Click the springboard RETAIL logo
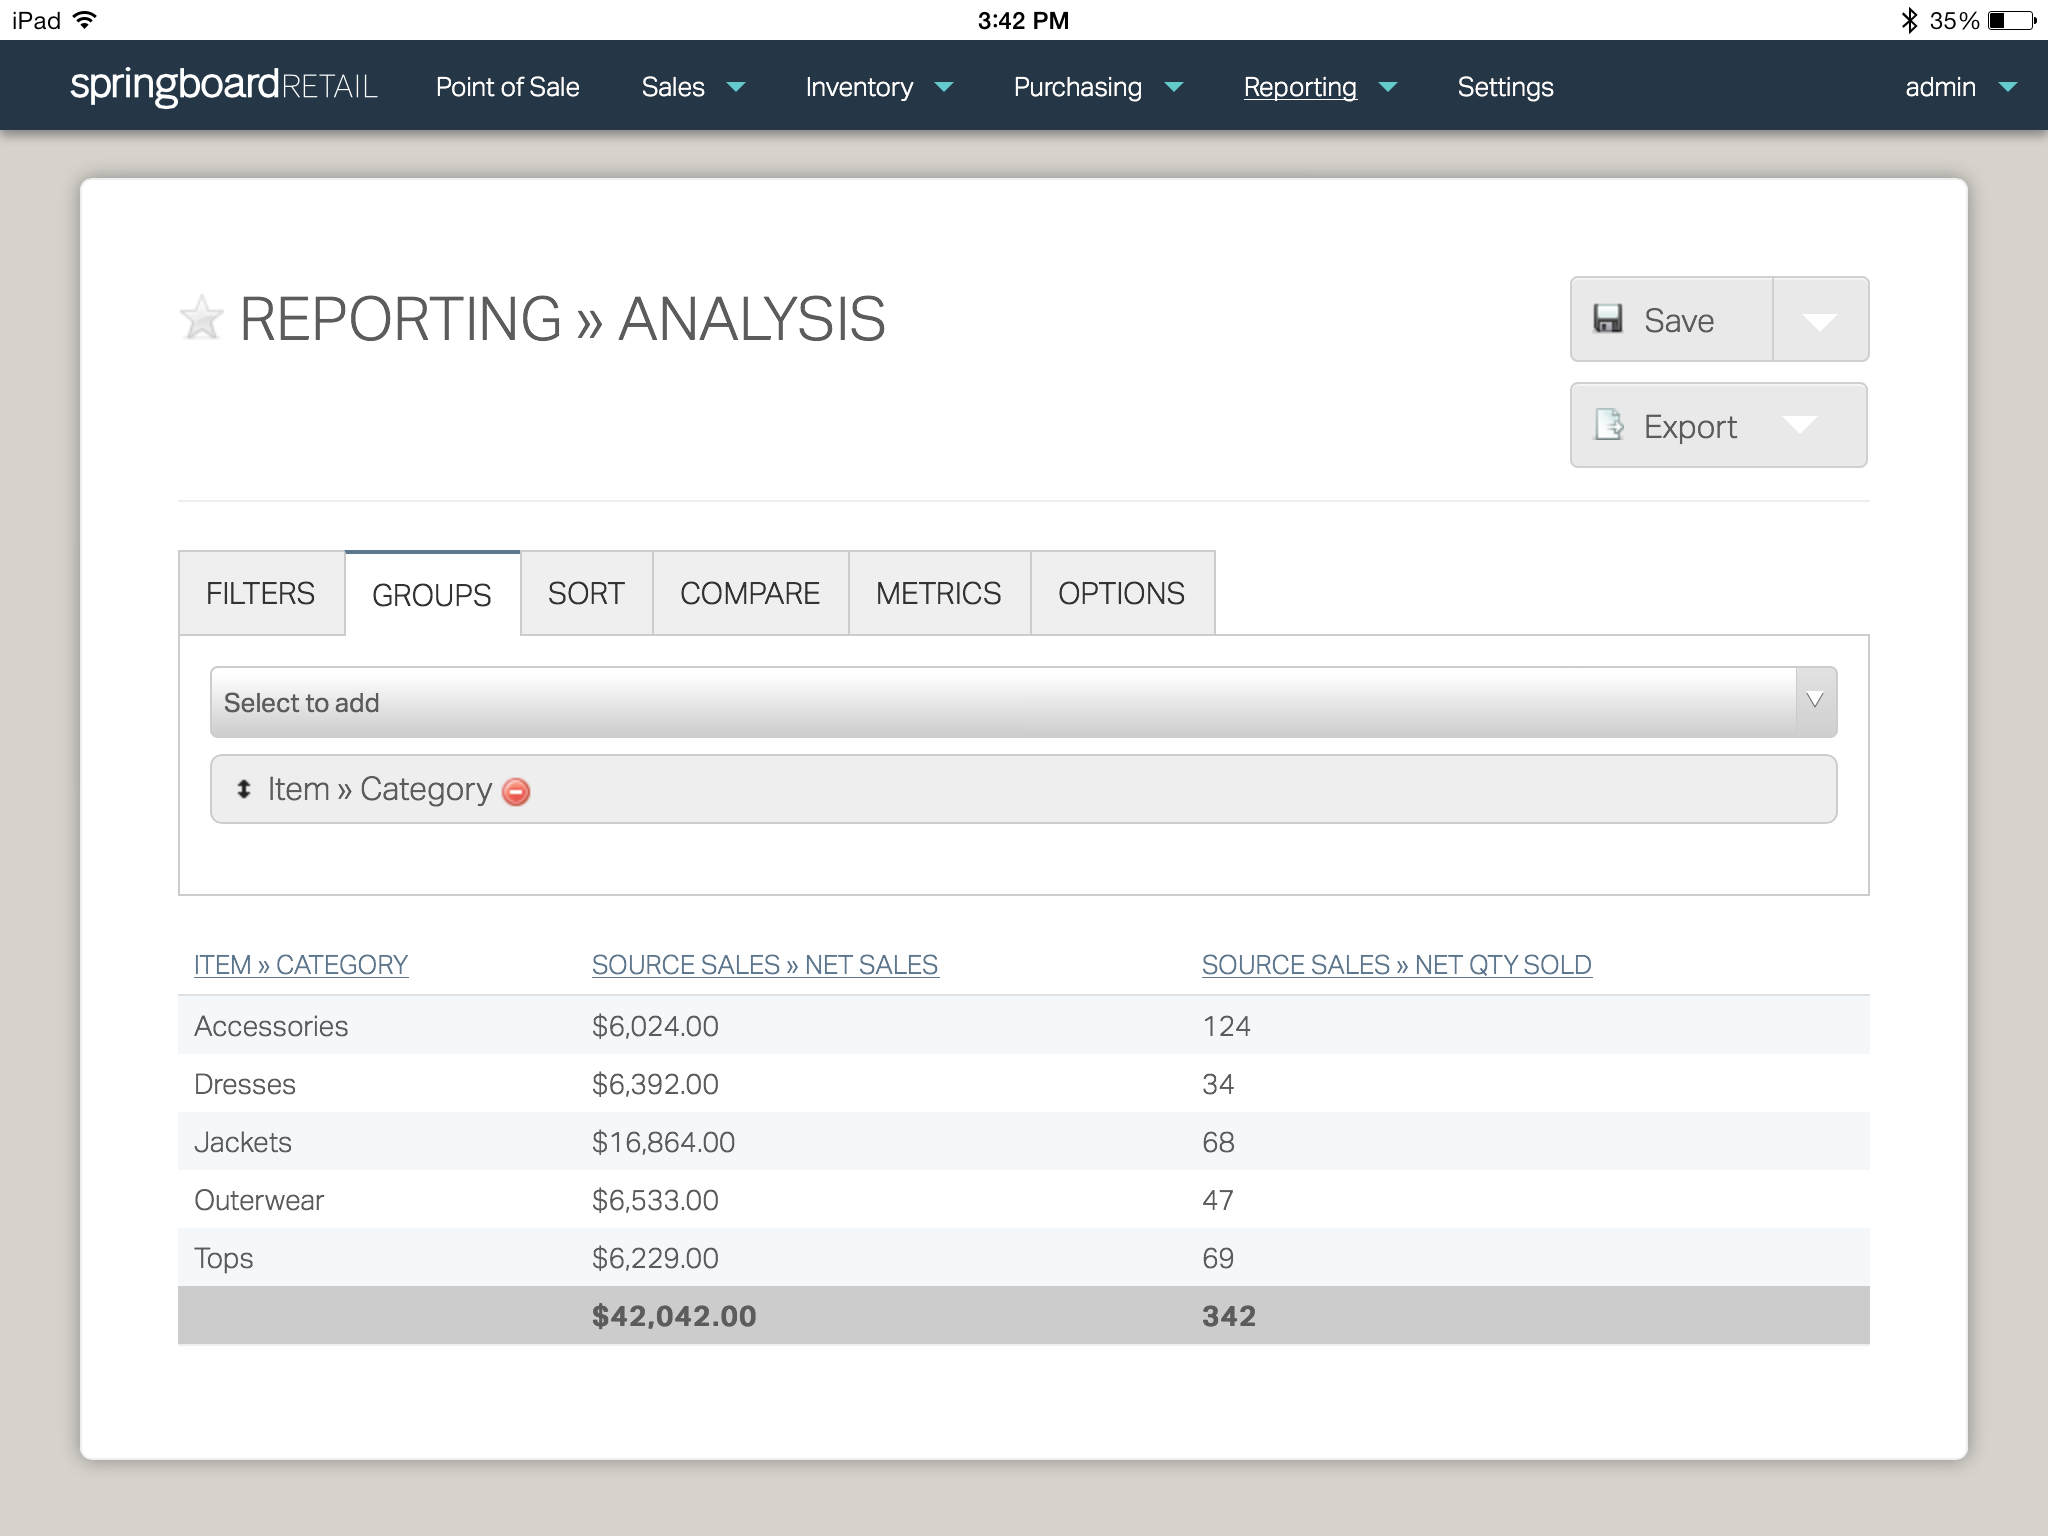2048x1536 pixels. click(223, 86)
